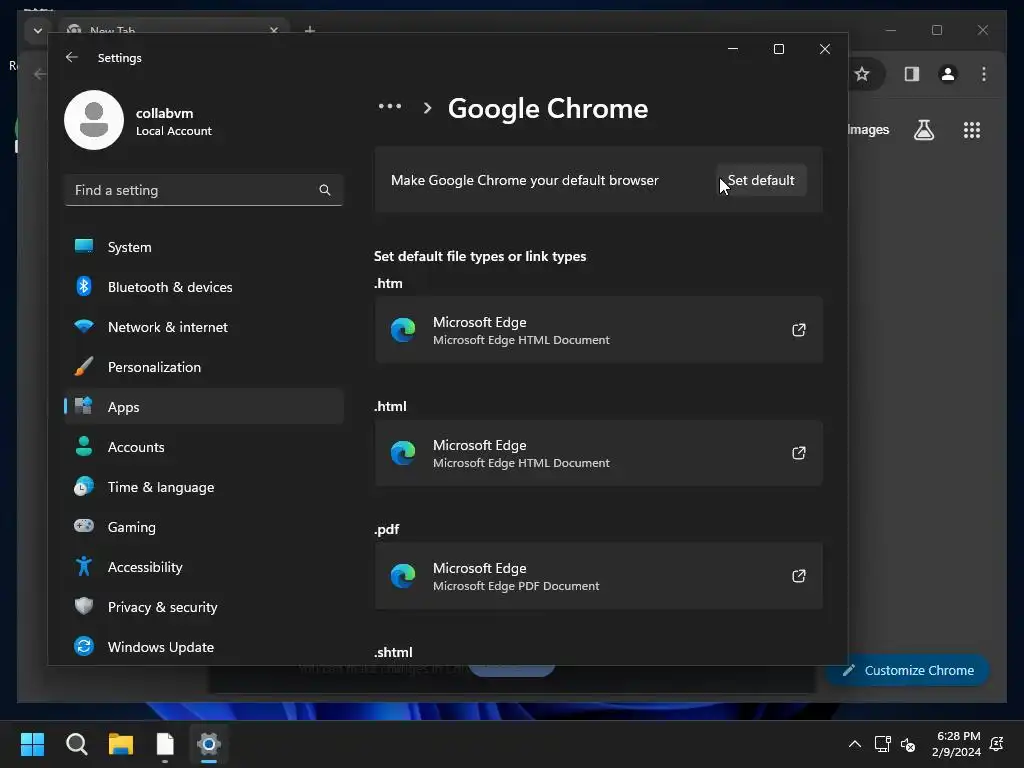Click the collabvm user avatar
The image size is (1024, 768).
[x=94, y=120]
